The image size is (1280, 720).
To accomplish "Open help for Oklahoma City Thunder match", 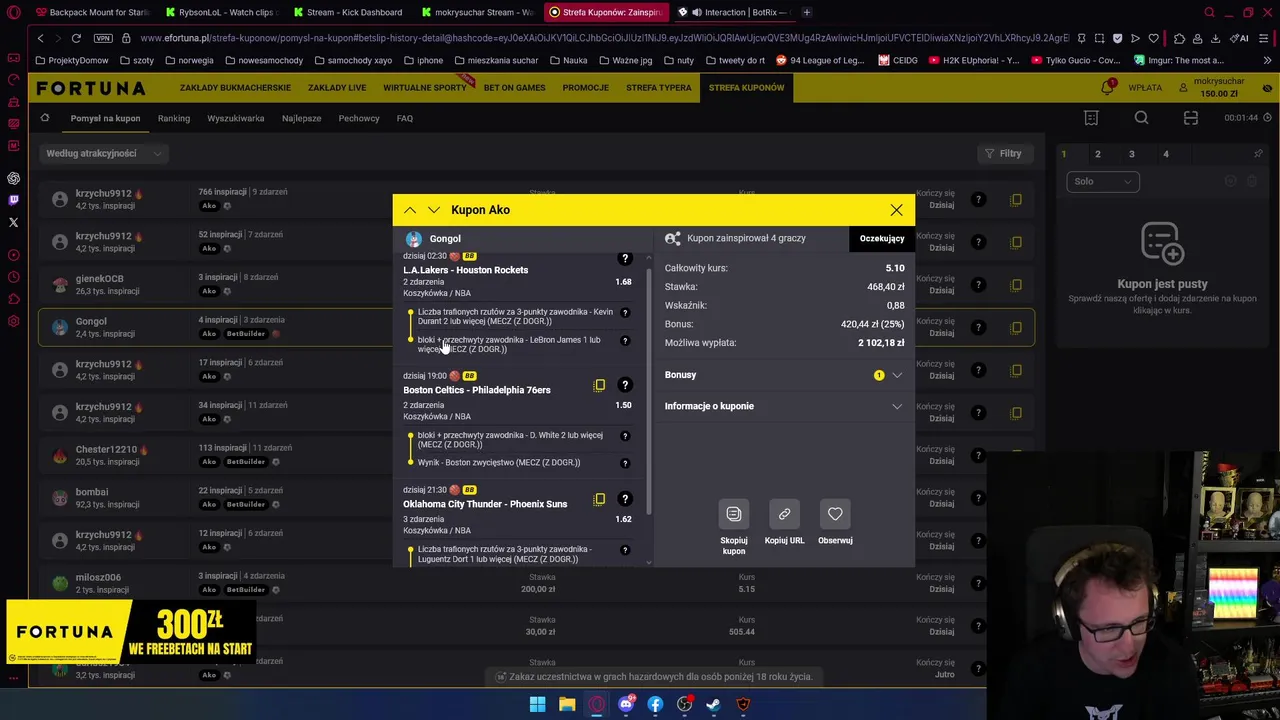I will [625, 499].
